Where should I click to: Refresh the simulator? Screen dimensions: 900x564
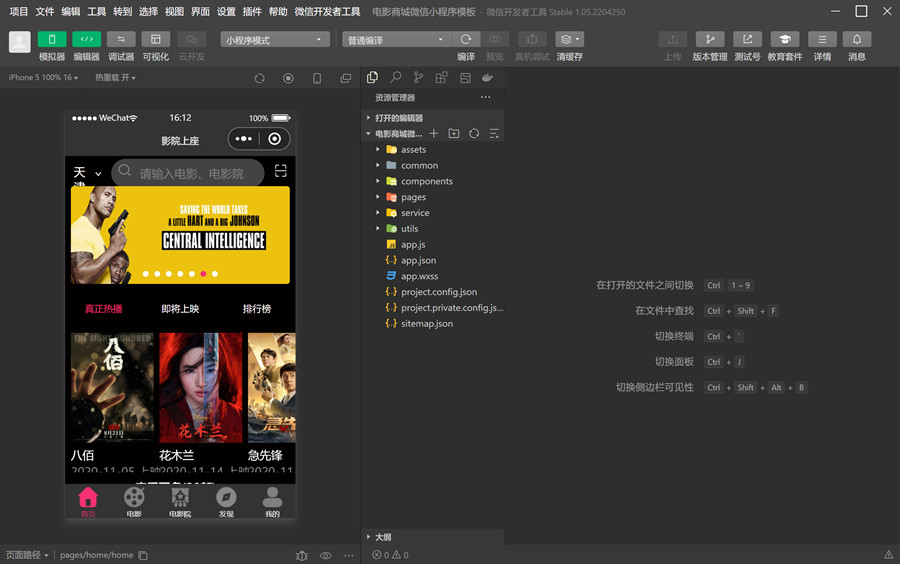(x=259, y=78)
